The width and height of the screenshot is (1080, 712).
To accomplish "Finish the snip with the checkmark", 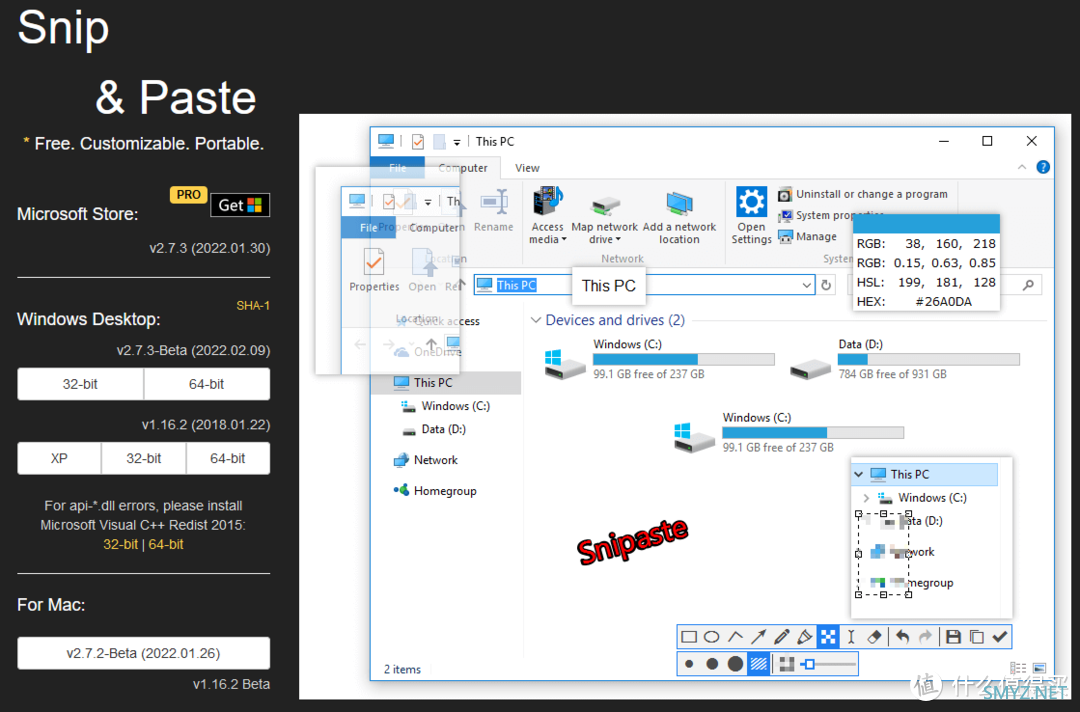I will (1000, 637).
